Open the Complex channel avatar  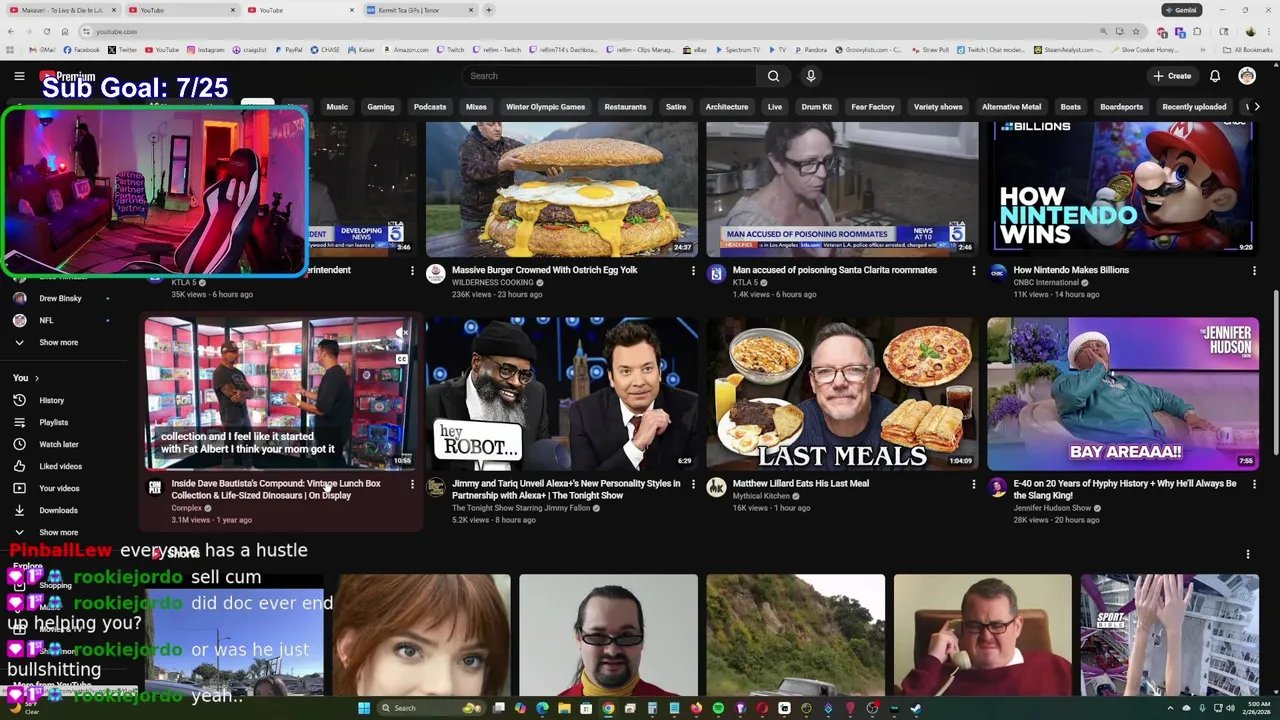click(x=155, y=488)
